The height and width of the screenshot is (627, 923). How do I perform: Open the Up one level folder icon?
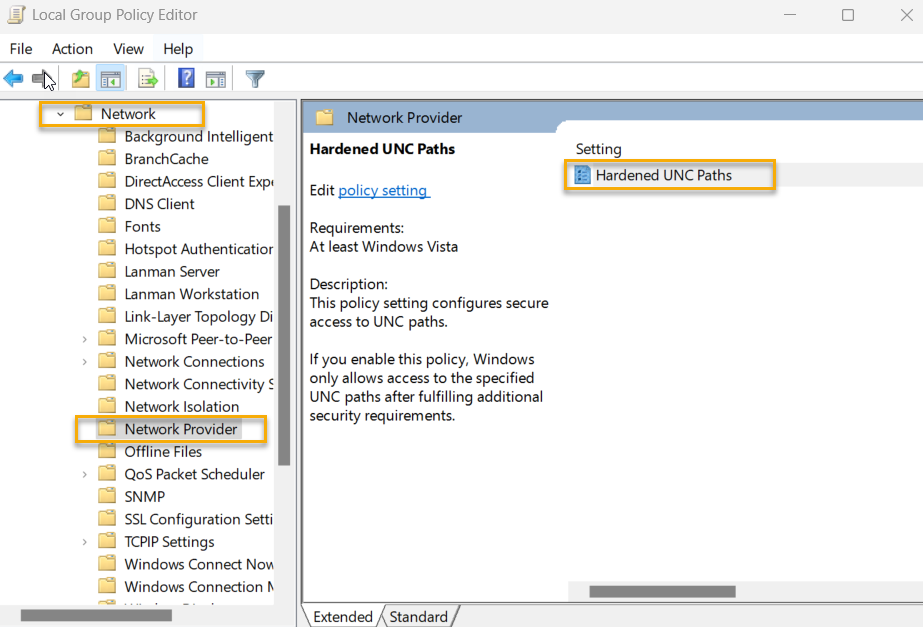(x=80, y=78)
